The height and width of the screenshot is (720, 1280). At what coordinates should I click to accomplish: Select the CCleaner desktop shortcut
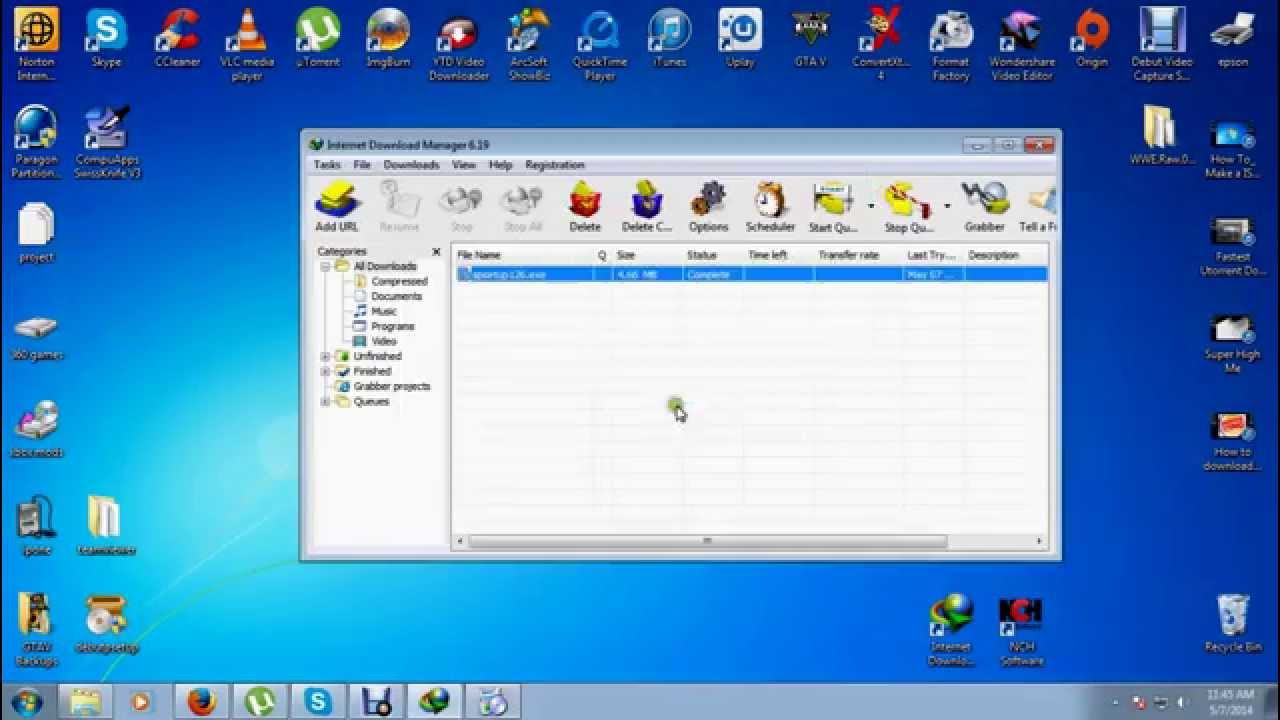pos(177,40)
